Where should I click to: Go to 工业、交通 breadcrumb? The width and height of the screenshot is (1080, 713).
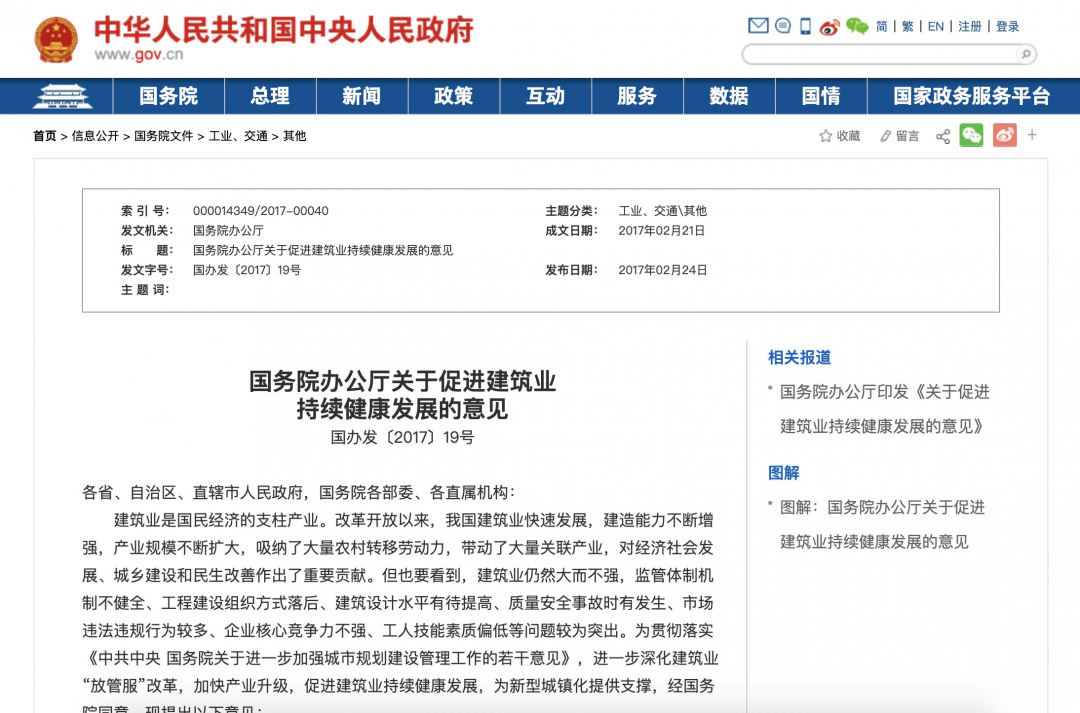238,136
